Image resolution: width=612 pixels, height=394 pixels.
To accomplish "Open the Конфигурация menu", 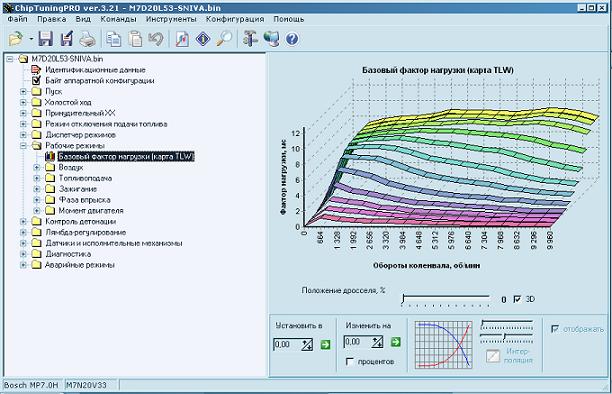I will (235, 19).
